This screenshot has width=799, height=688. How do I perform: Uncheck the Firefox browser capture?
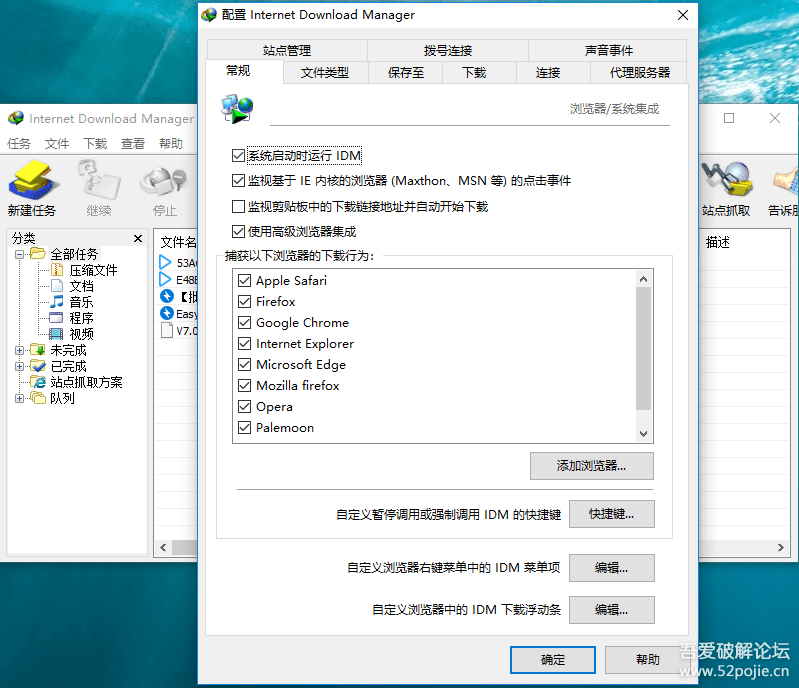pos(245,301)
